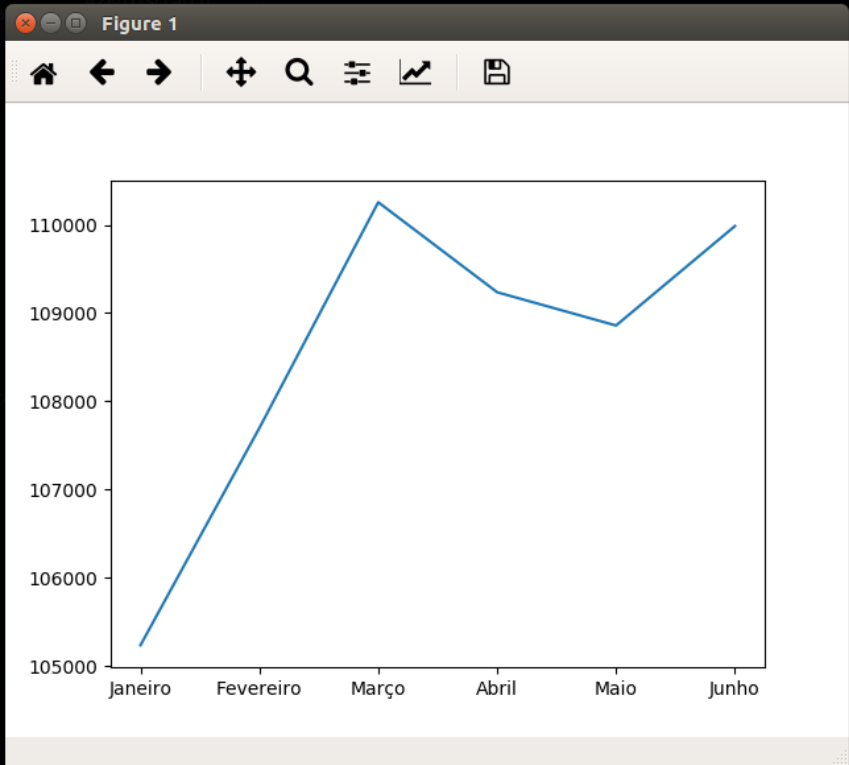Click the Fevereiro x-axis label
Image resolution: width=849 pixels, height=765 pixels.
[259, 689]
